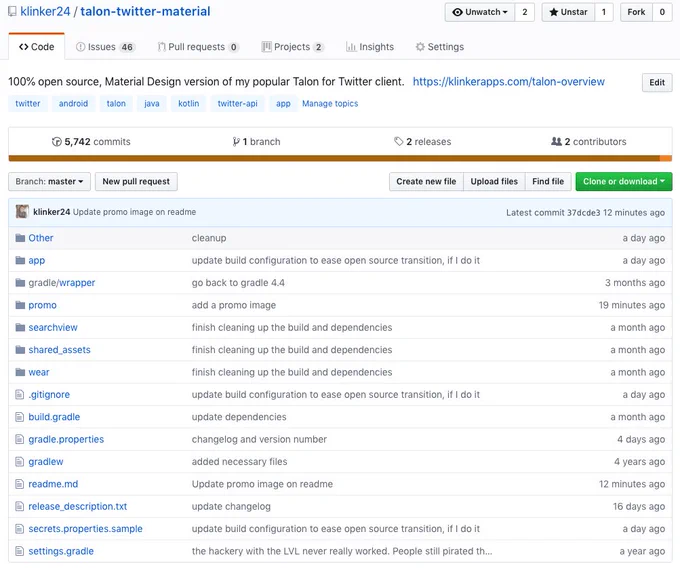Click the folder icon beside gradle/wrapper

(x=20, y=283)
